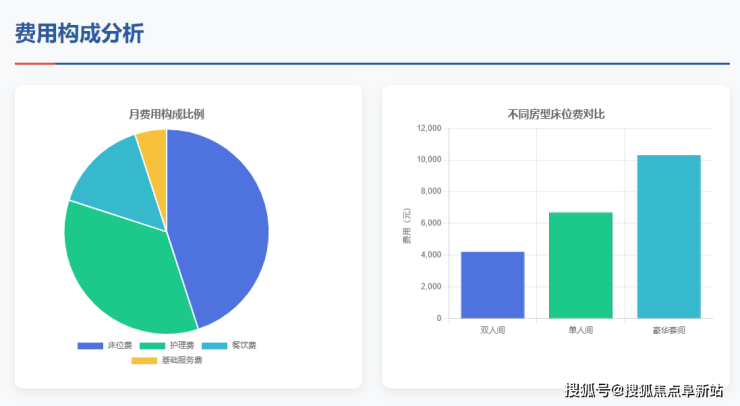Toggle 基础服务费 legend label

click(181, 360)
